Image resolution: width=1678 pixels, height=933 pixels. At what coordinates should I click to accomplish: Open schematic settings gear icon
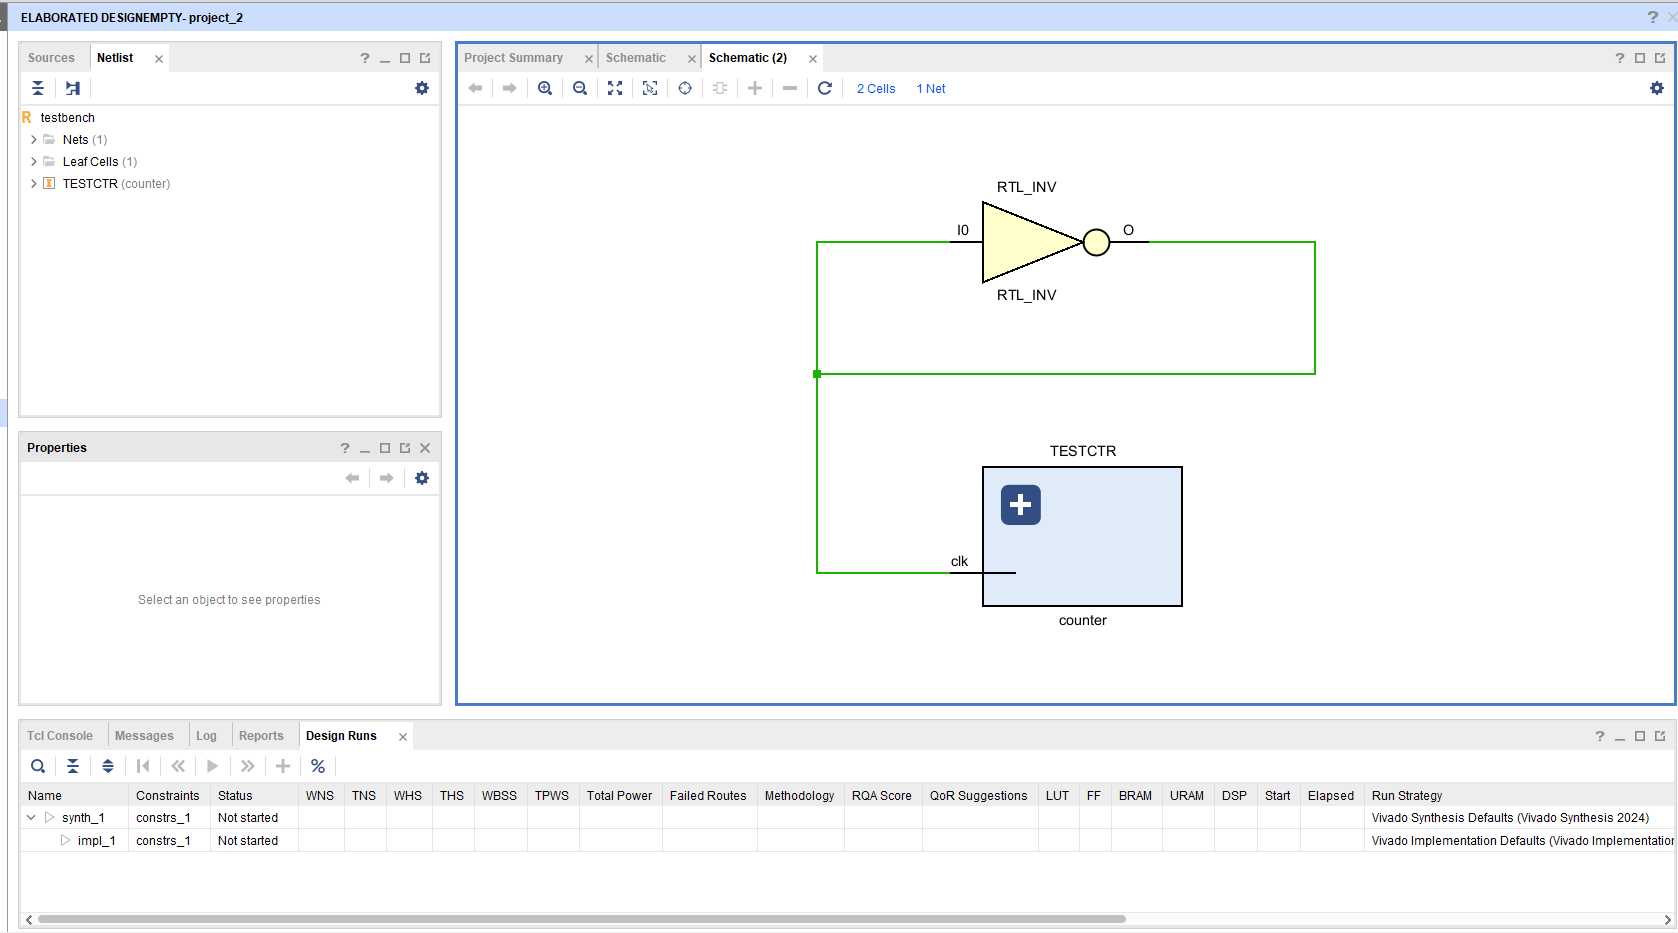tap(1657, 88)
